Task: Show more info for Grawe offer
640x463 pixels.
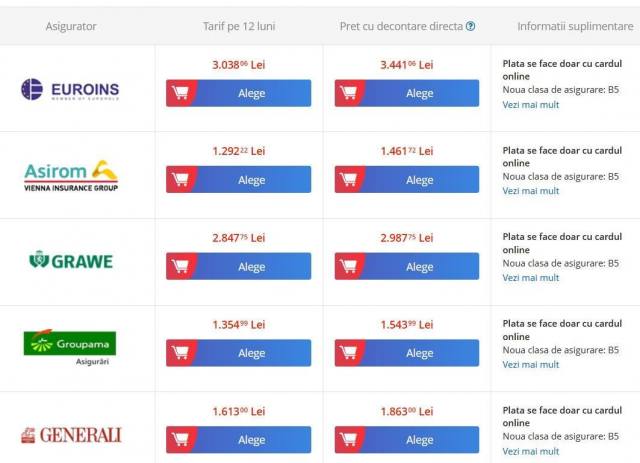Action: 530,278
